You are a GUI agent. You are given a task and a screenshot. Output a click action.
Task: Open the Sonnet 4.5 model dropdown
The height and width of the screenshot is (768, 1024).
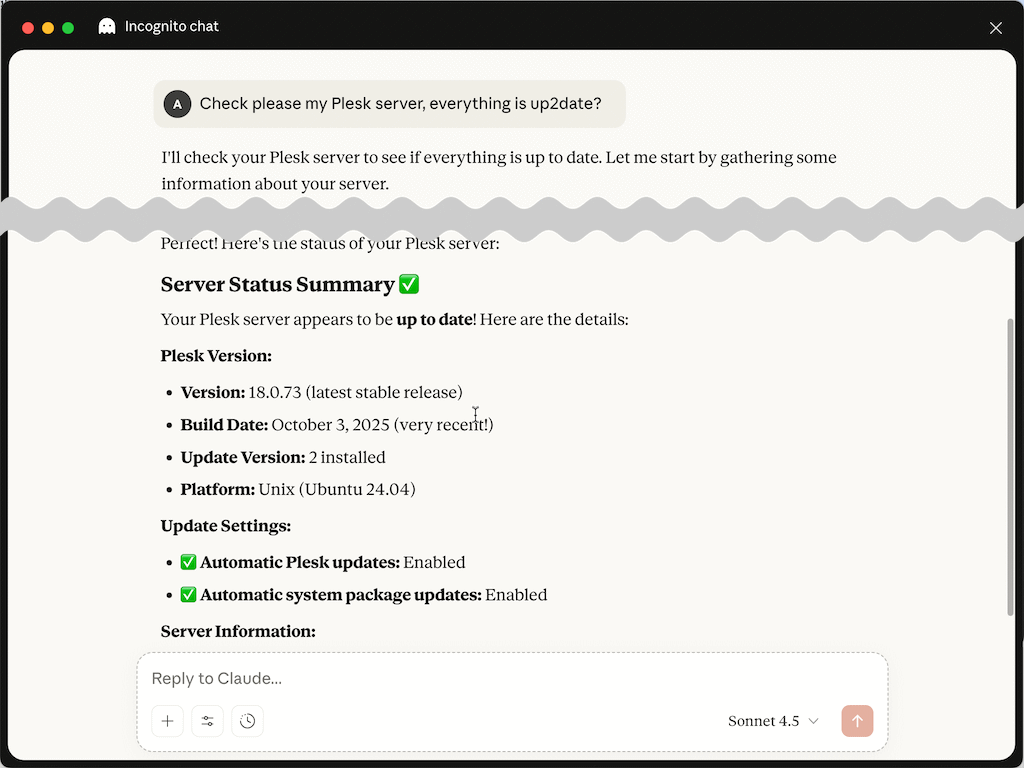click(773, 721)
